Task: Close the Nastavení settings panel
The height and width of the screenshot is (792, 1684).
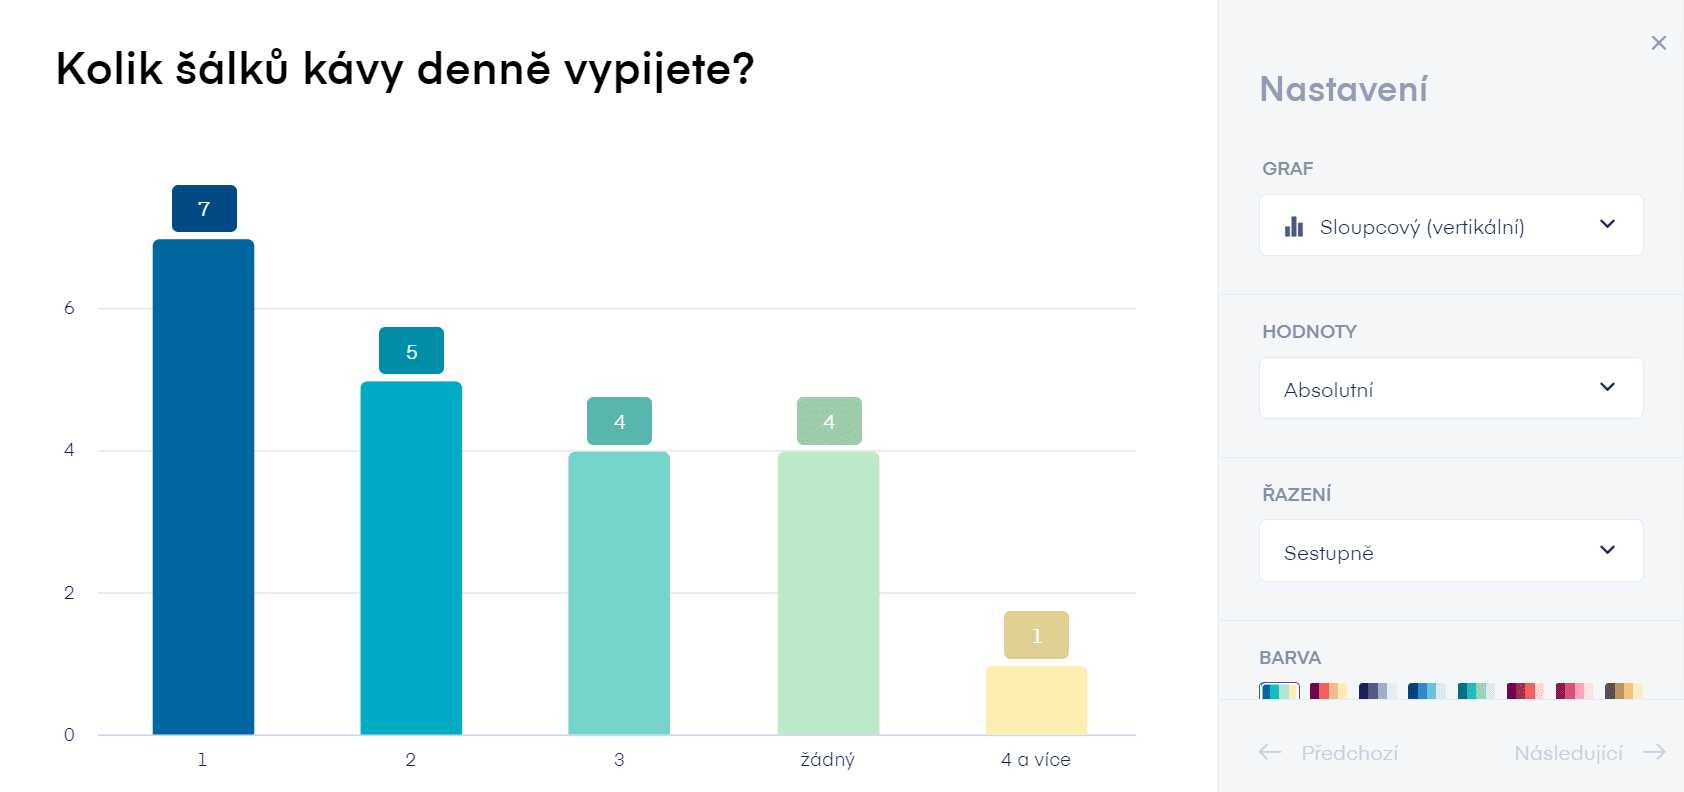Action: 1658,43
